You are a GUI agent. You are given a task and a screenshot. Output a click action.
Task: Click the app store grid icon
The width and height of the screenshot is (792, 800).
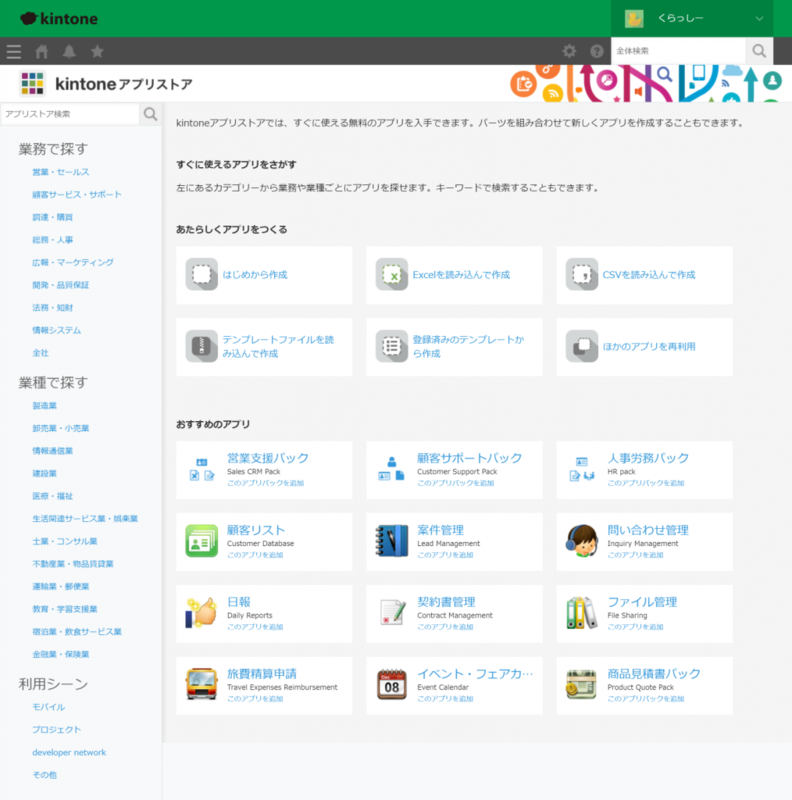32,83
